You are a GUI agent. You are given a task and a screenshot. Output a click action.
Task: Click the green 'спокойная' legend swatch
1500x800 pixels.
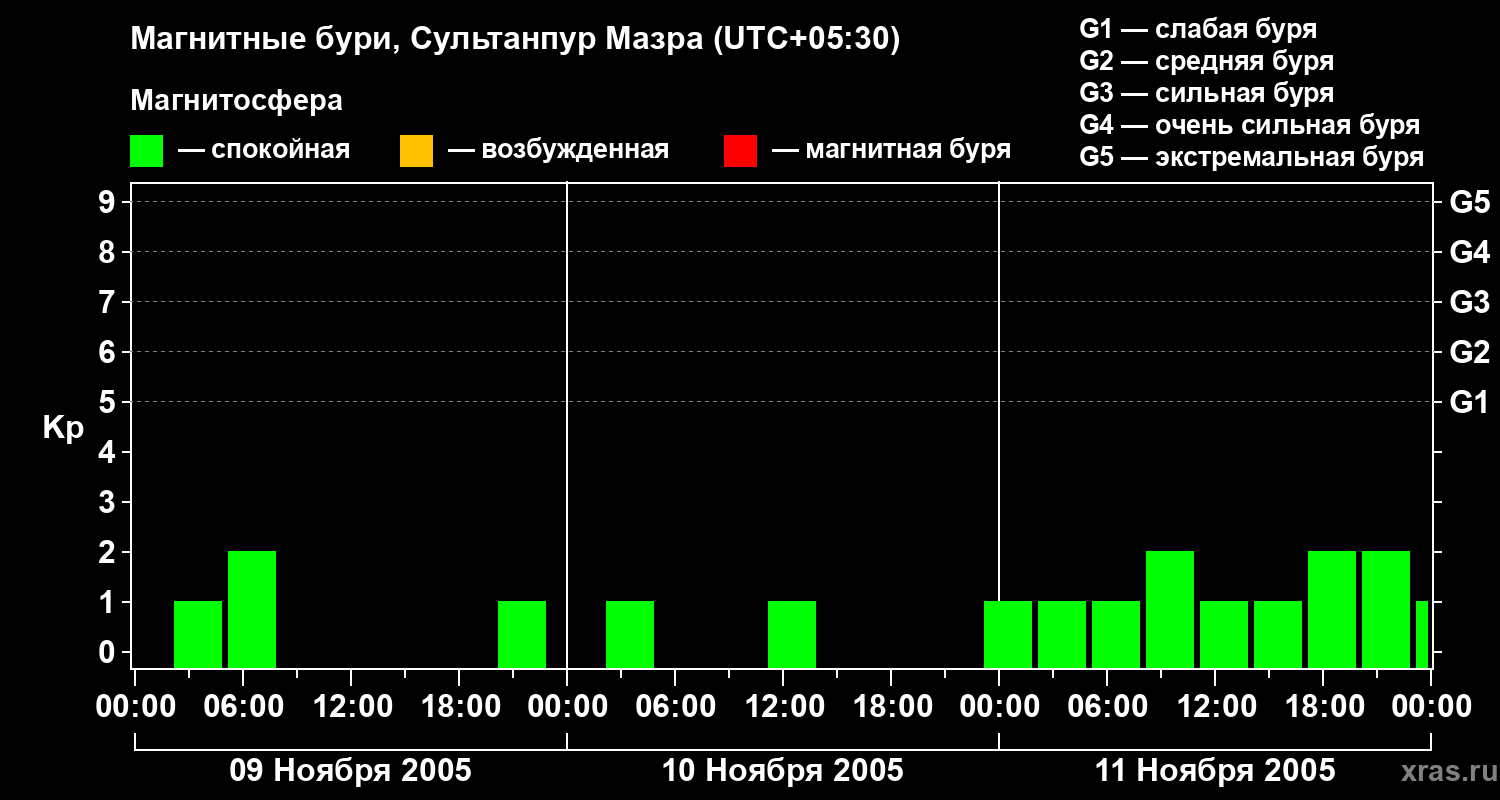point(146,151)
